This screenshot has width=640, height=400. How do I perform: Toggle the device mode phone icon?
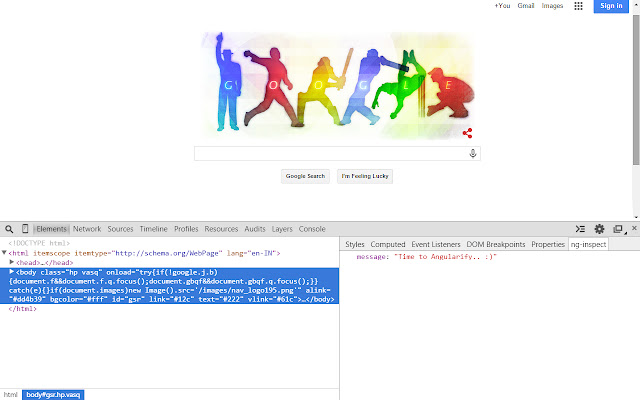[x=25, y=229]
